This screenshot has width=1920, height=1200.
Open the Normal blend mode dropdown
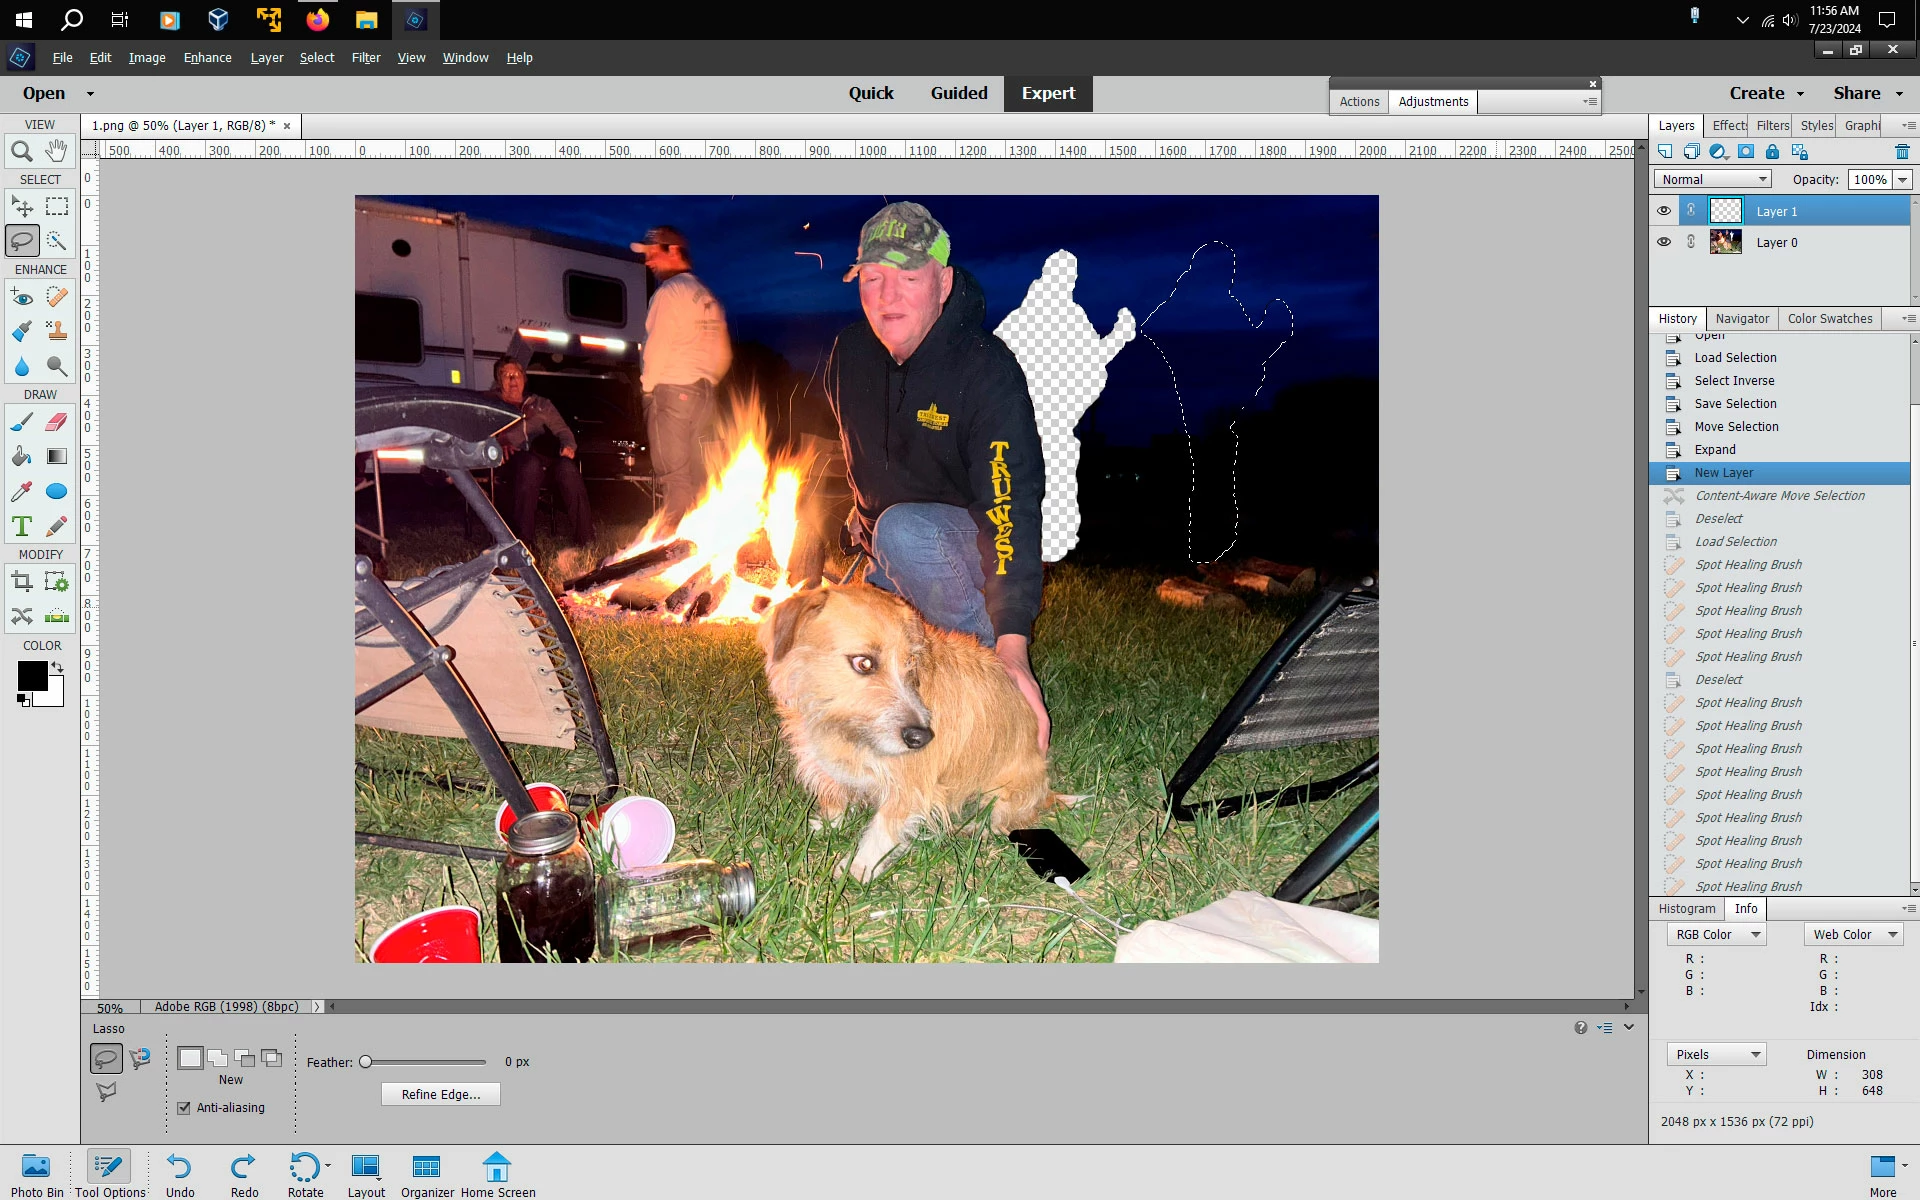point(1712,179)
